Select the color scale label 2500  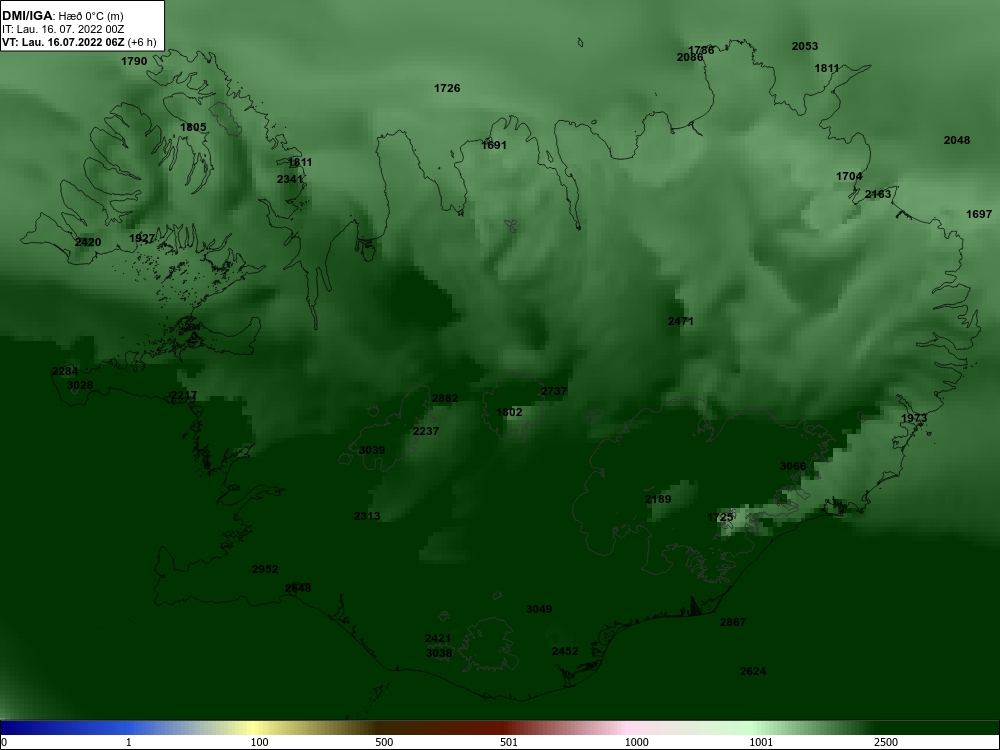(886, 742)
